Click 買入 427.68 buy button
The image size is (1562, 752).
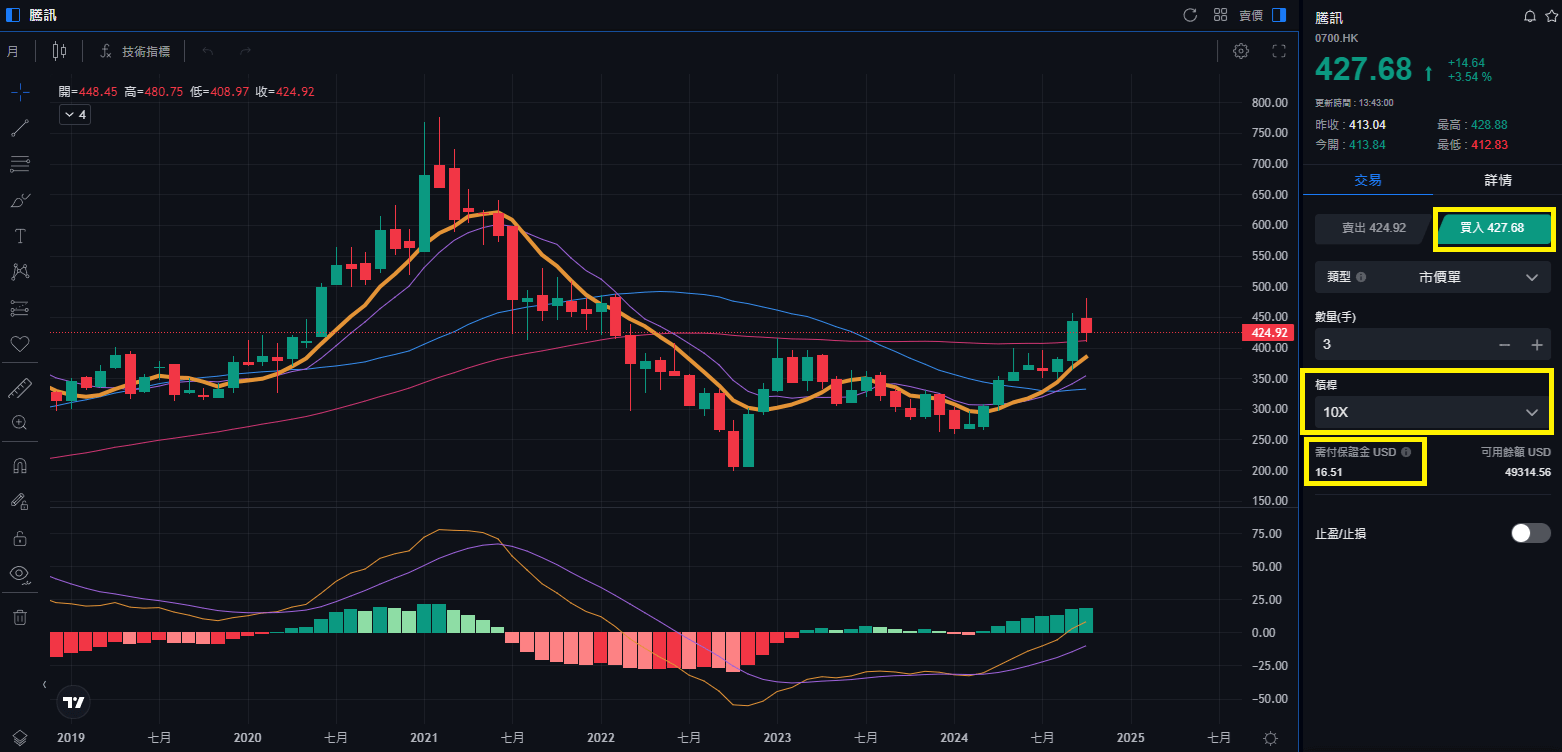pos(1493,228)
